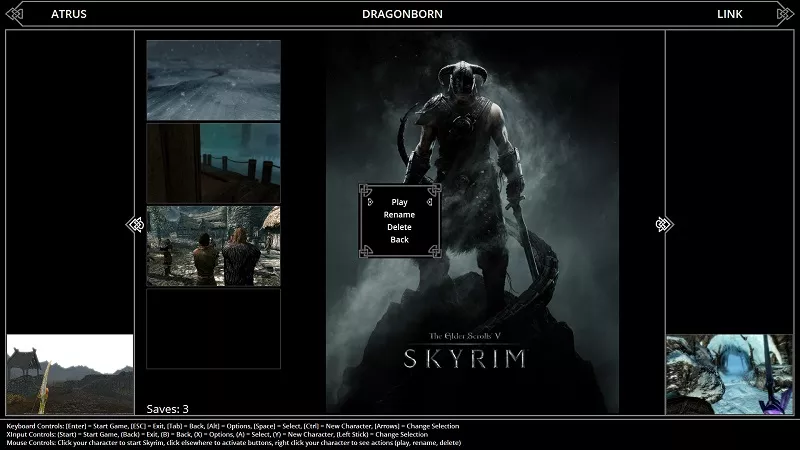
Task: Click the XInput Controls help line
Action: click(217, 434)
